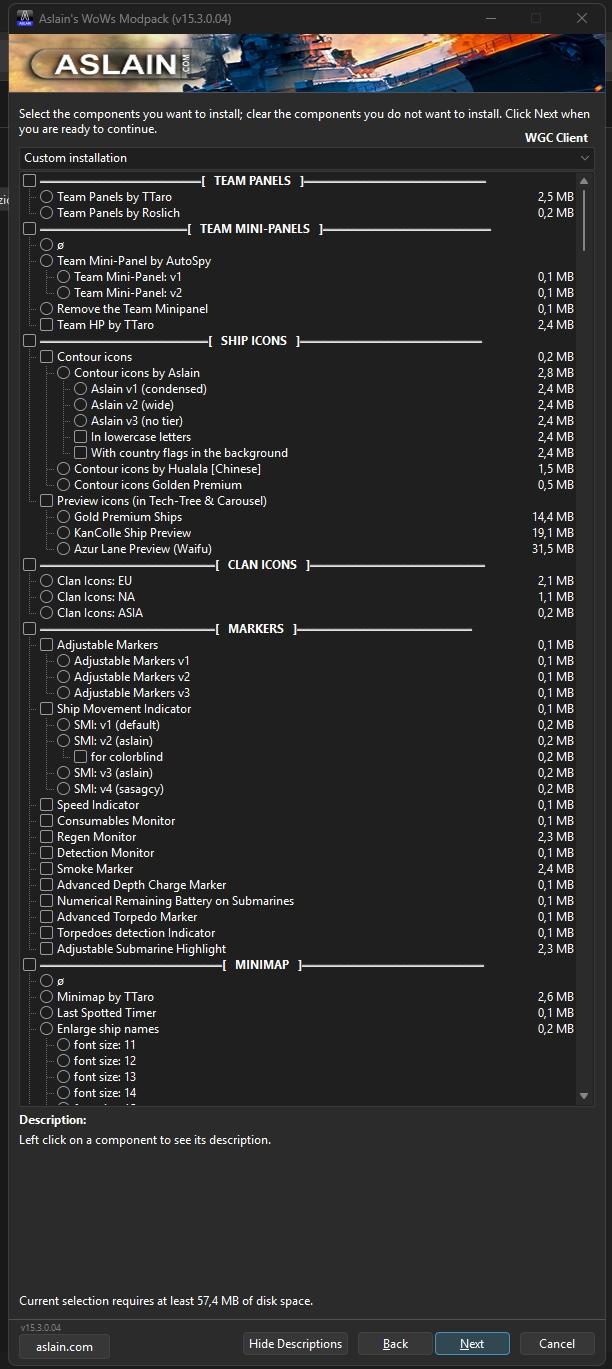
Task: Choose Team Mini-Panel: v2 option
Action: click(63, 293)
